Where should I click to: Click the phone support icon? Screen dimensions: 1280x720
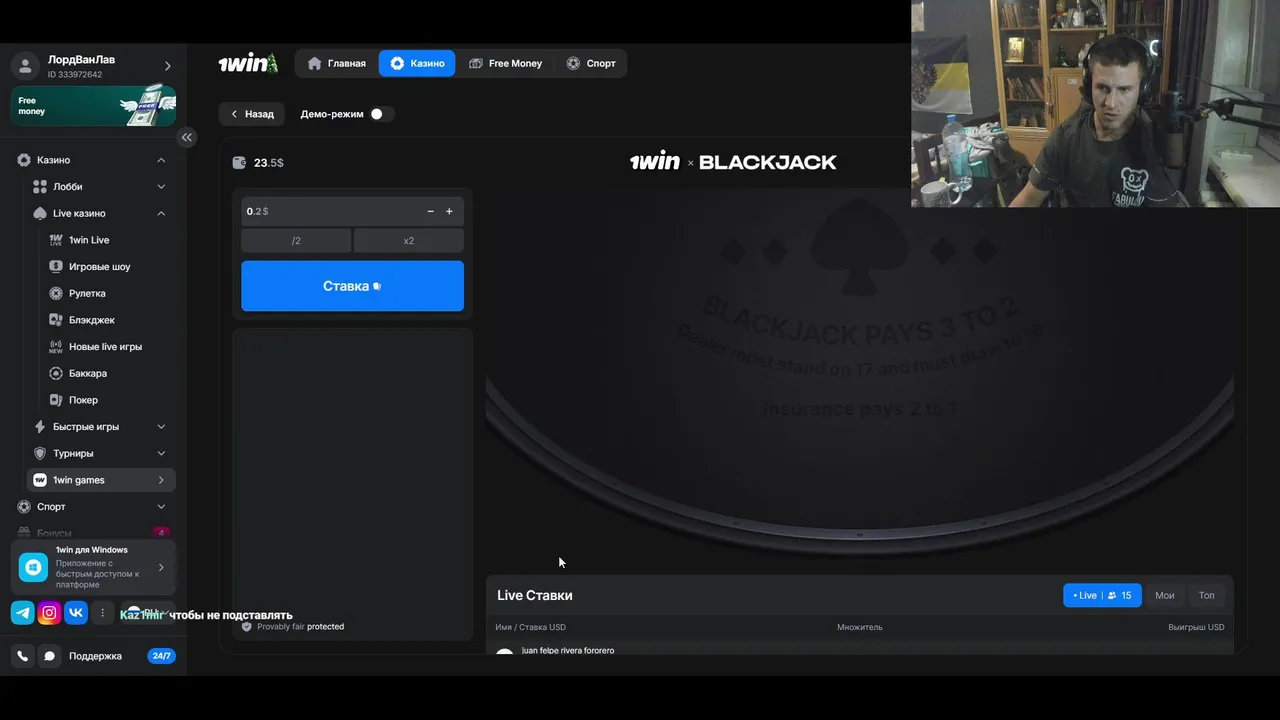pyautogui.click(x=22, y=656)
